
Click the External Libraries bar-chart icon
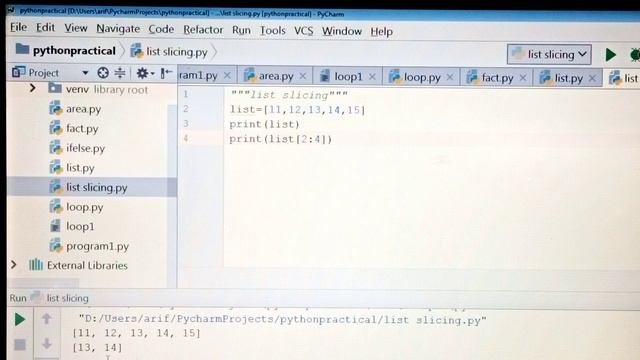36,265
